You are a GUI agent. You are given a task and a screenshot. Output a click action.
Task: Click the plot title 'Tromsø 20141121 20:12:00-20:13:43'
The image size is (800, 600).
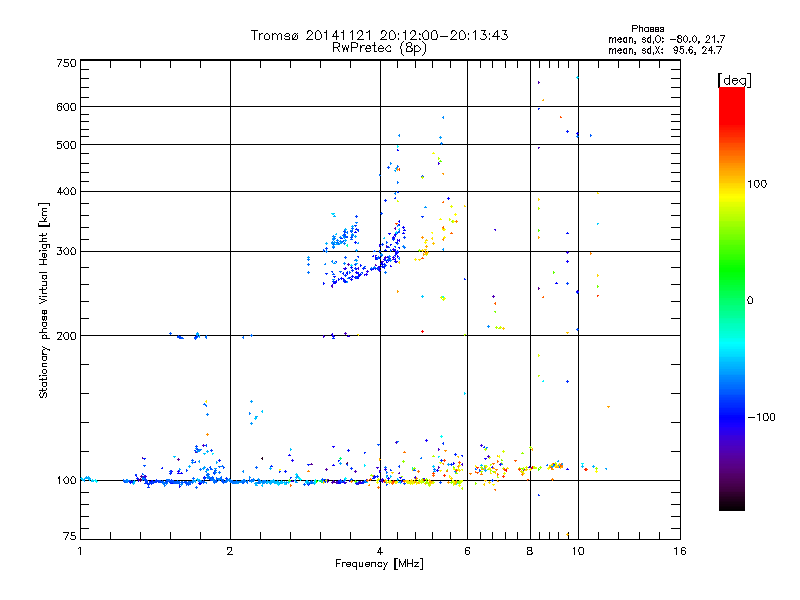pyautogui.click(x=380, y=35)
